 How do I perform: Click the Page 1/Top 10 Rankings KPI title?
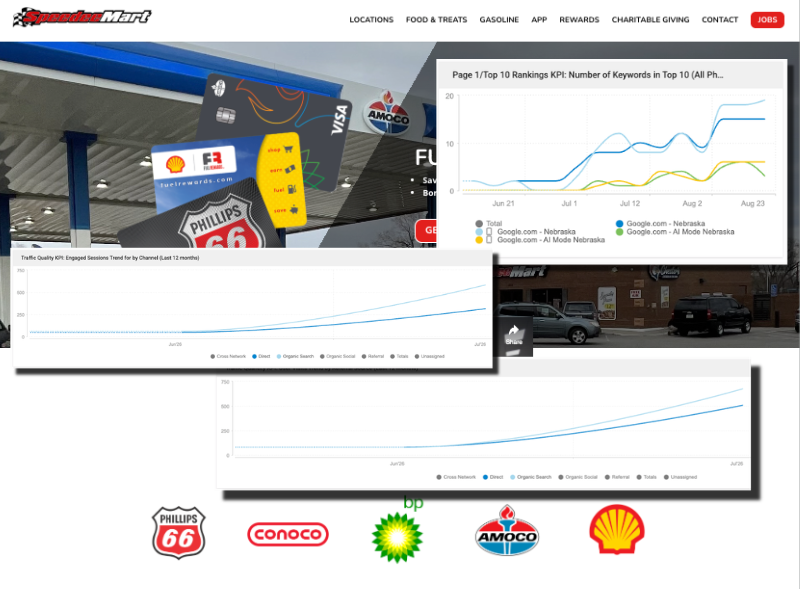587,75
